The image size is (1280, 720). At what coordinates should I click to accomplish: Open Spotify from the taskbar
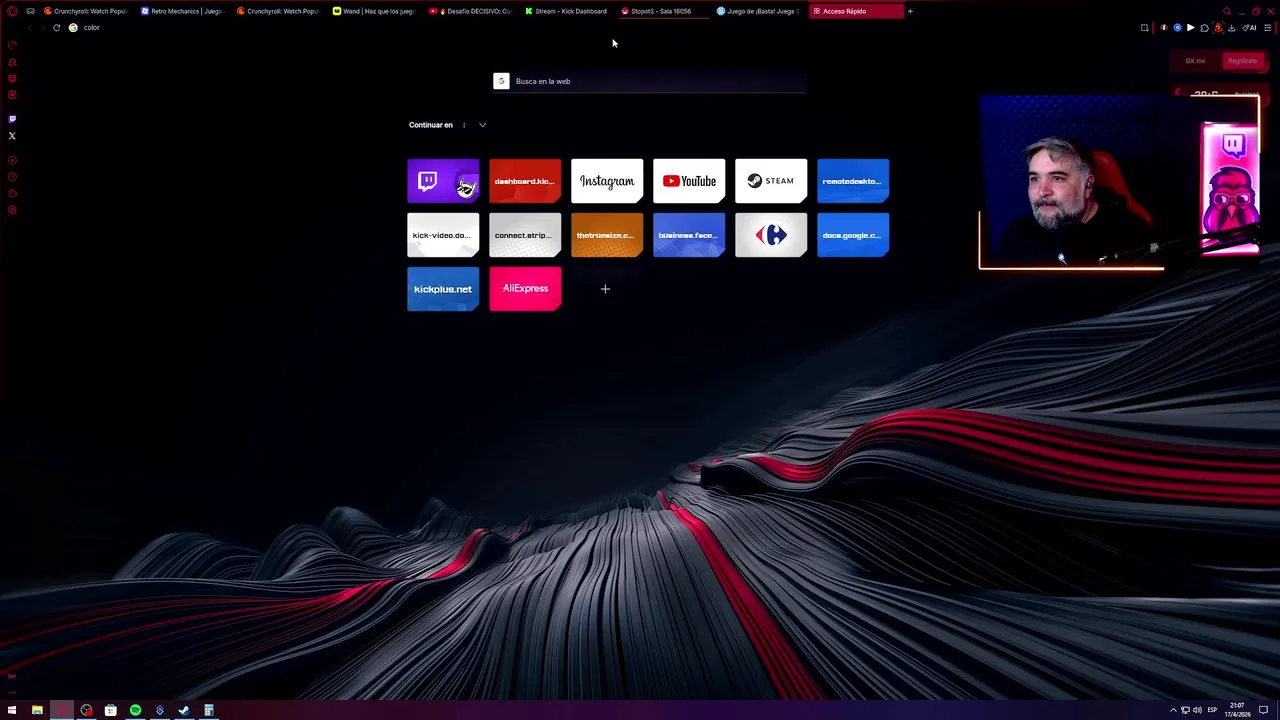pyautogui.click(x=135, y=710)
